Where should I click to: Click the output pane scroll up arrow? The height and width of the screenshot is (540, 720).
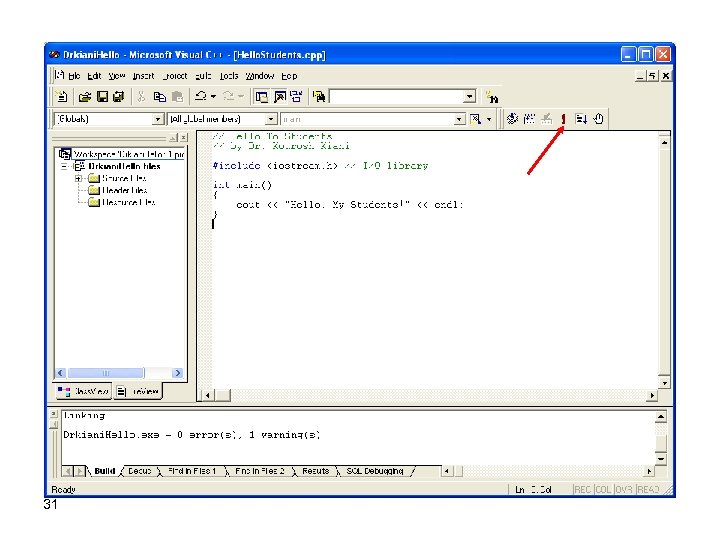pyautogui.click(x=660, y=416)
